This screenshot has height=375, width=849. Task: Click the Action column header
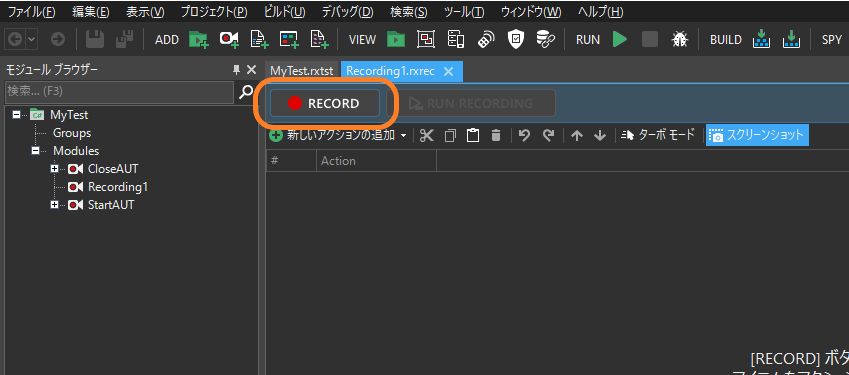pos(376,161)
